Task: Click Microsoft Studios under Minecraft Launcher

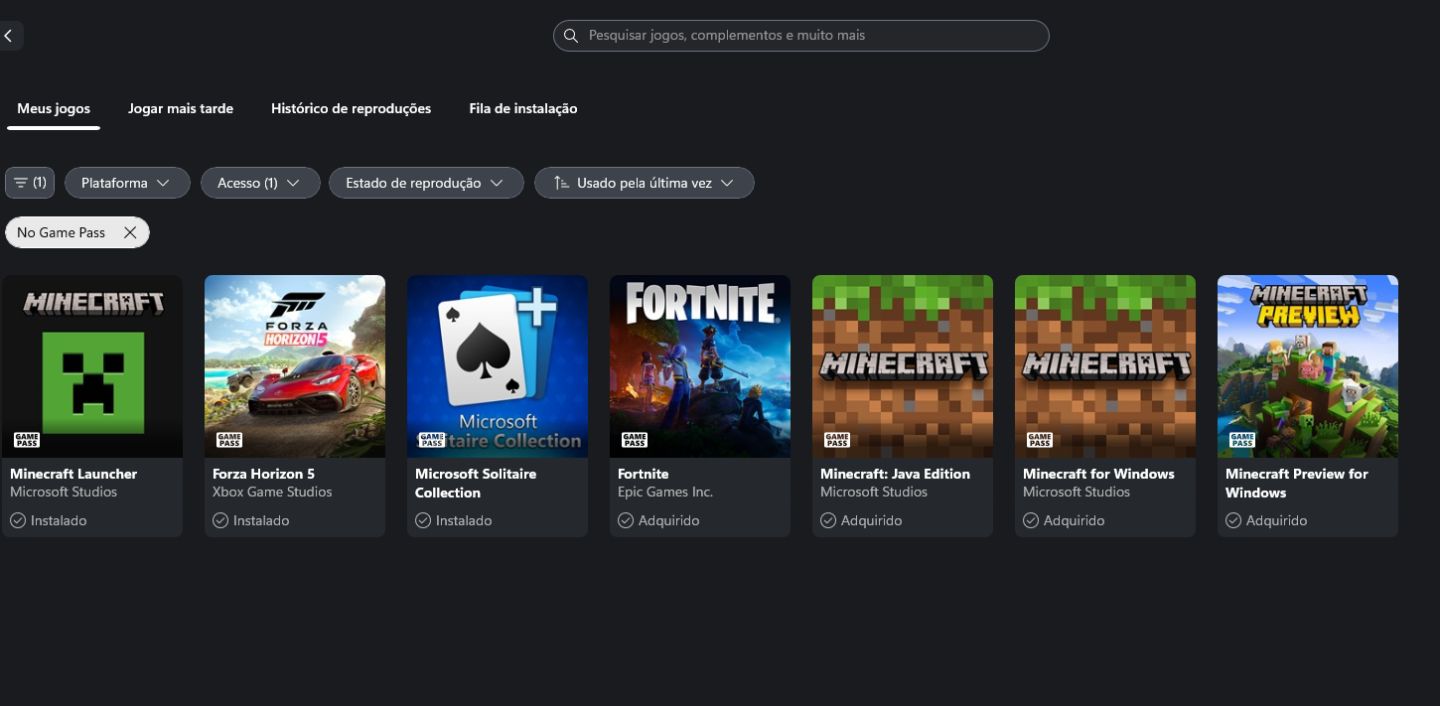Action: (x=64, y=492)
